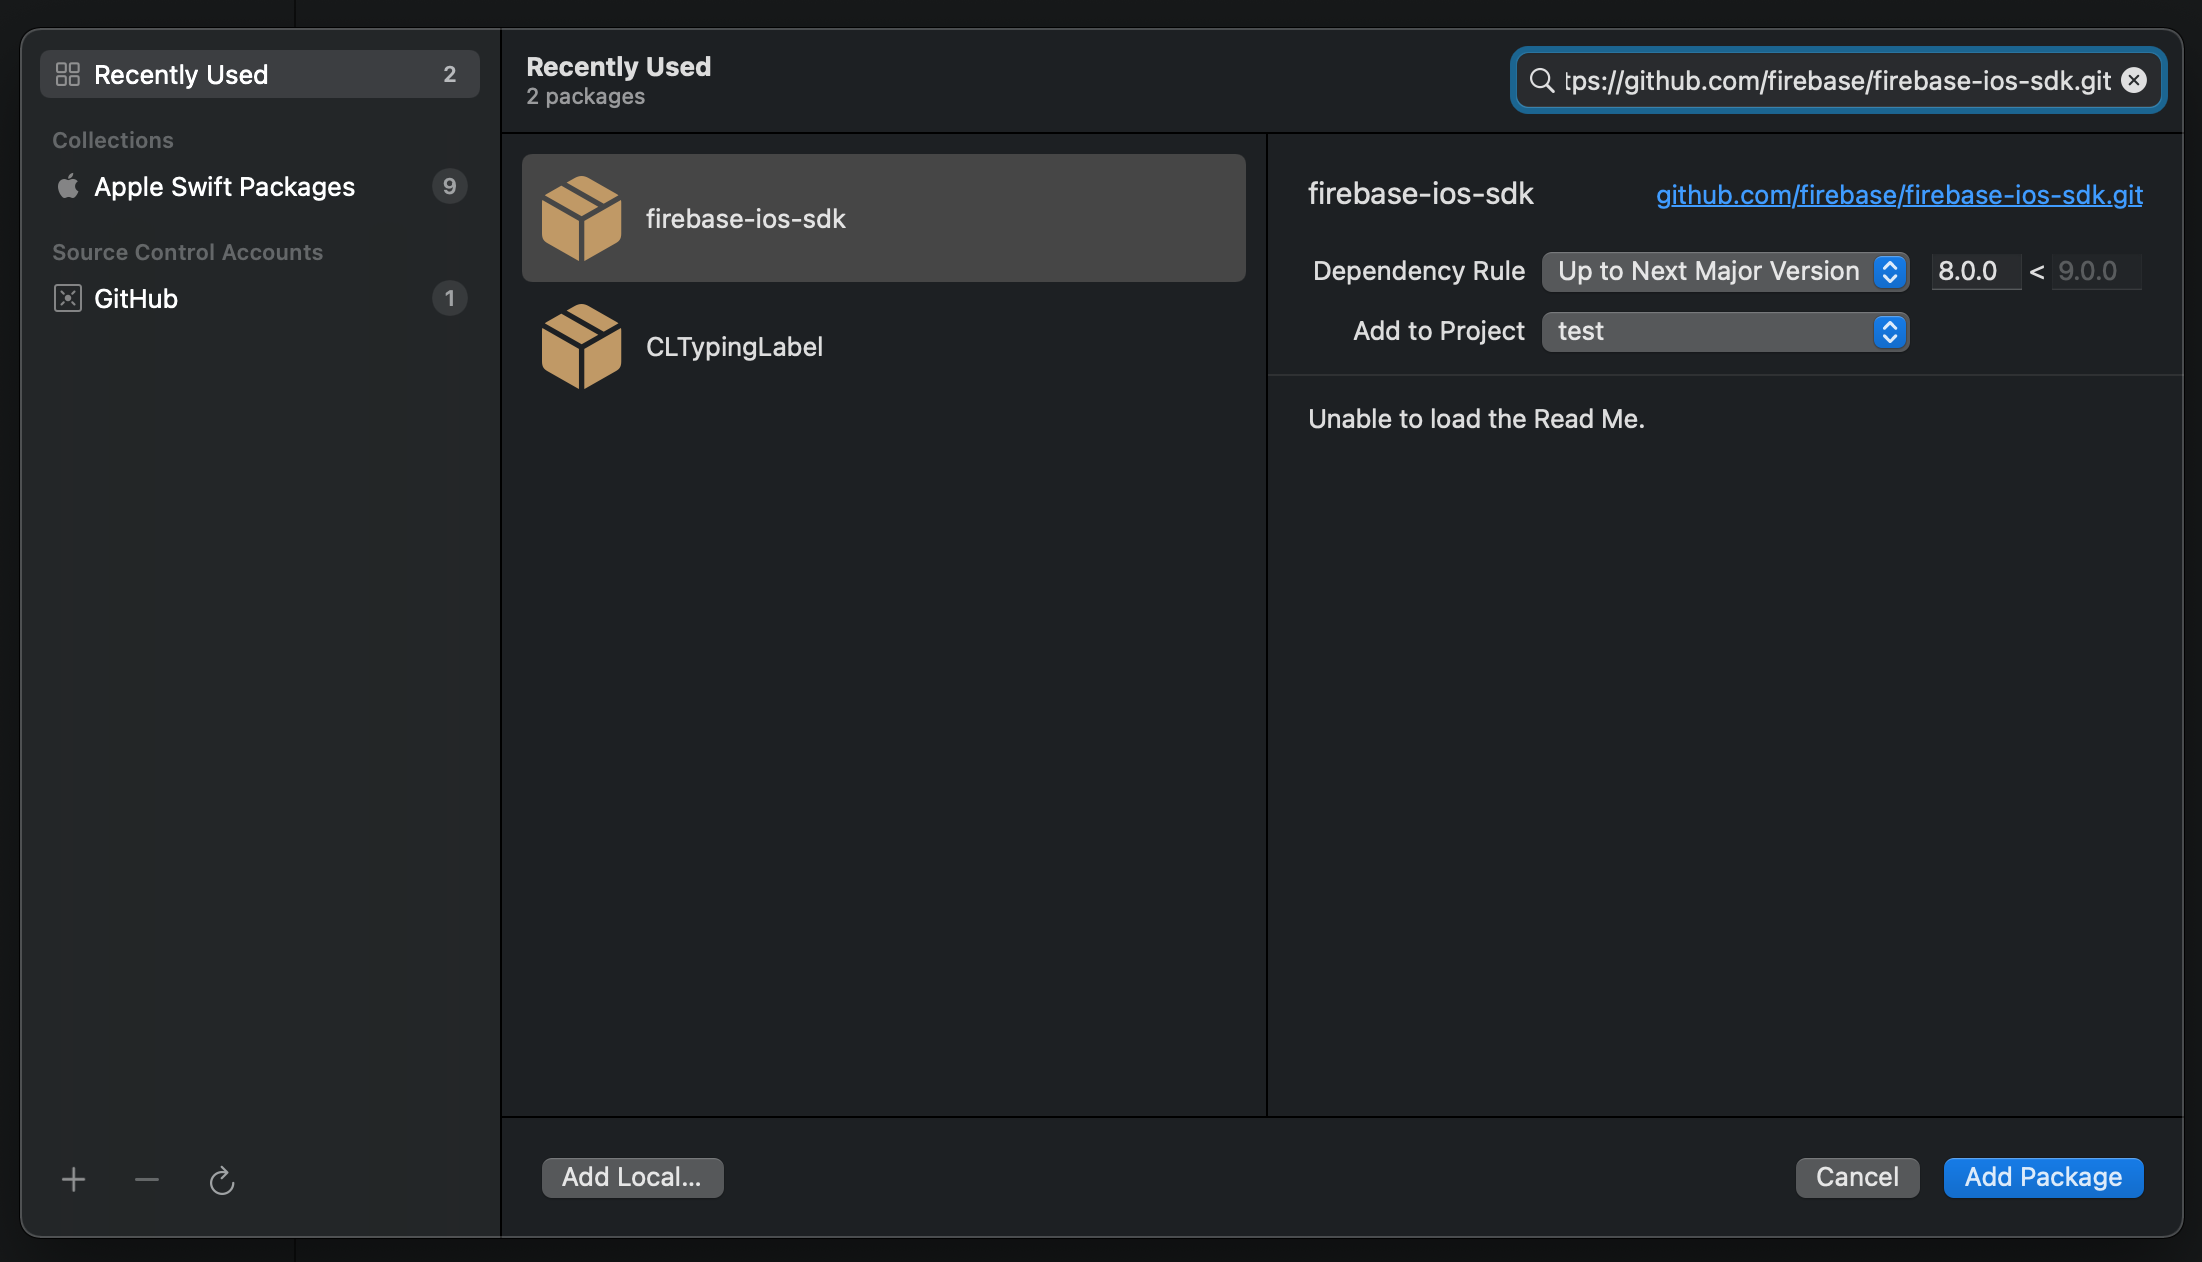The image size is (2202, 1262).
Task: Click the refresh collections icon
Action: (x=221, y=1181)
